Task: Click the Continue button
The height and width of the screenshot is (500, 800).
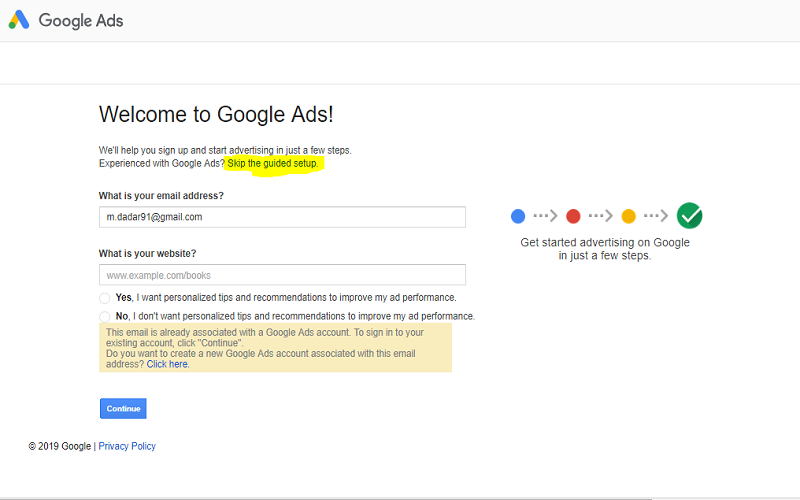Action: 123,409
